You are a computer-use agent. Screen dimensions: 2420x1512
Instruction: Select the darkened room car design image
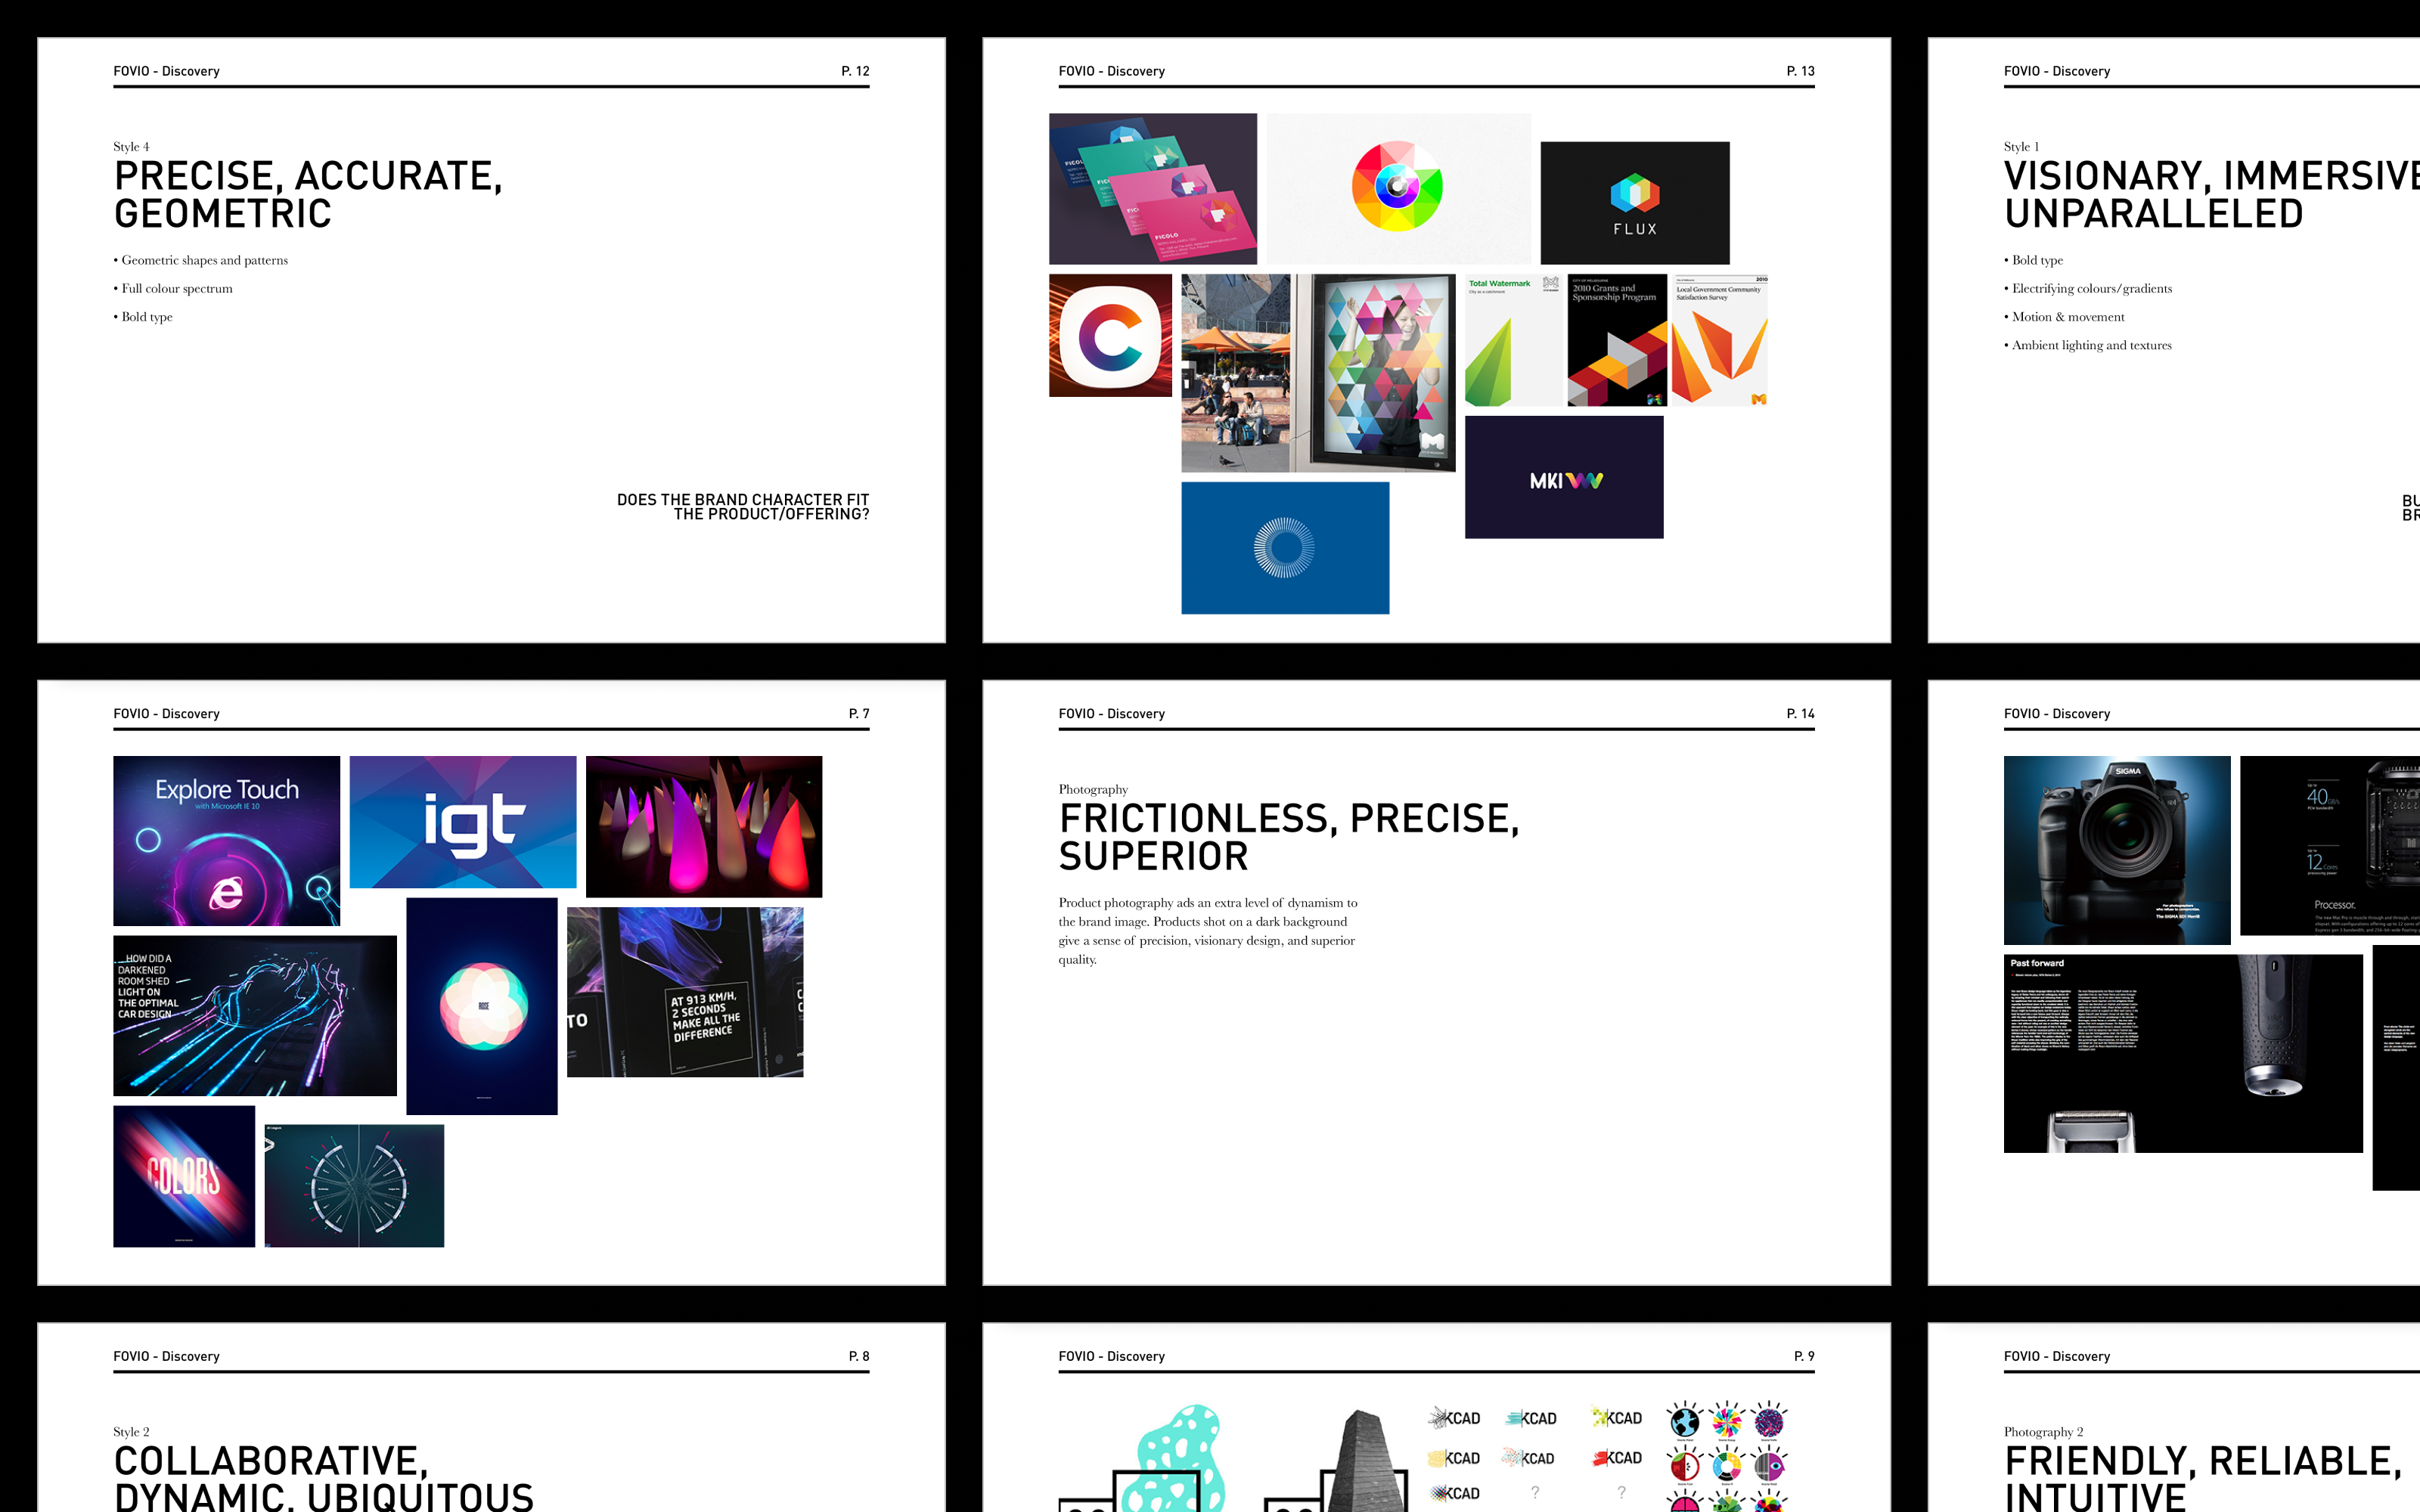(254, 1015)
